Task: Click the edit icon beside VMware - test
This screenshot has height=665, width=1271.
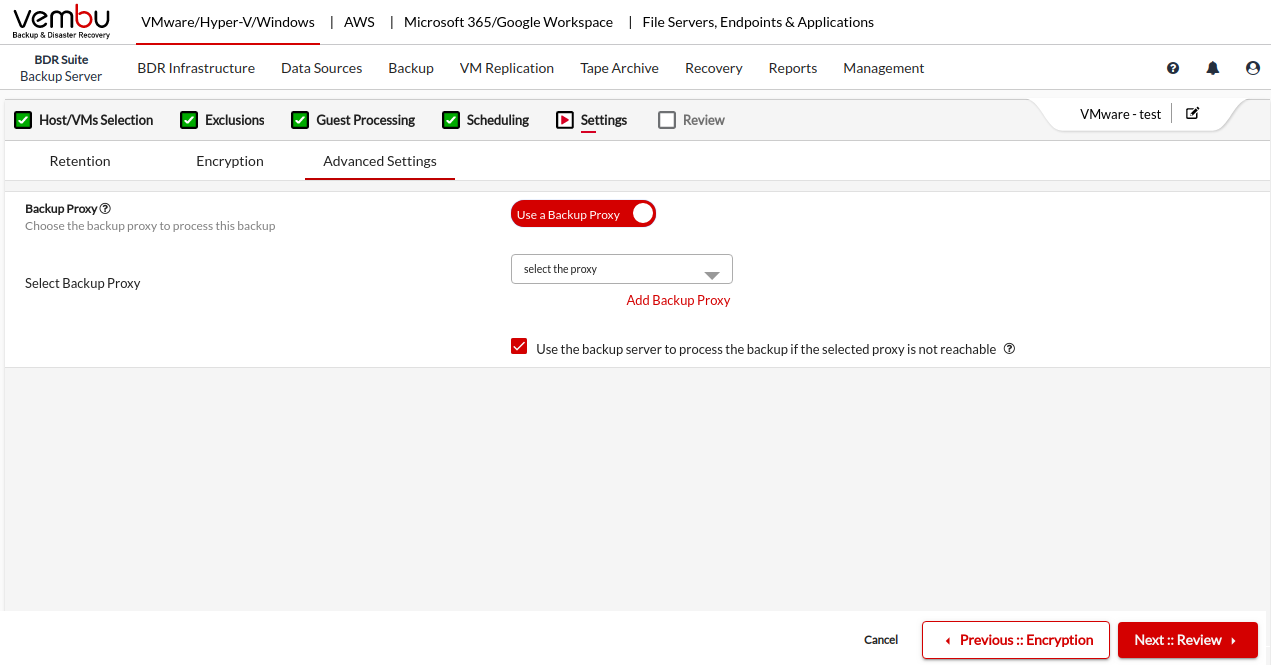Action: click(1192, 113)
